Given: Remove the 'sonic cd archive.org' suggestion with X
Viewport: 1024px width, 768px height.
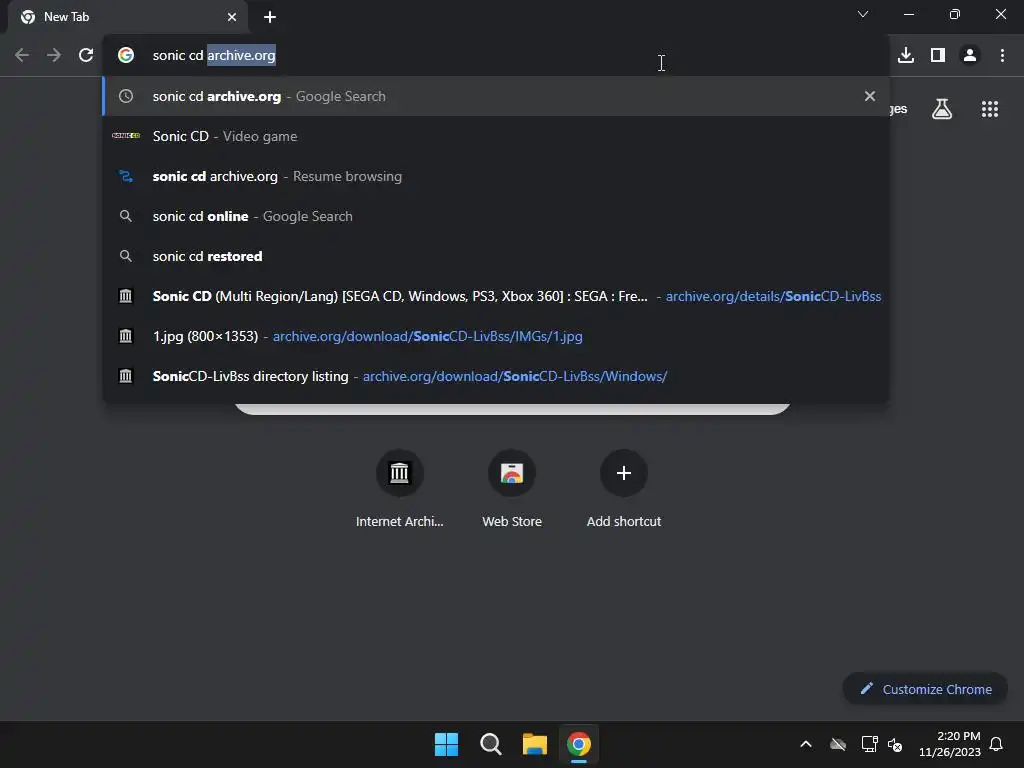Looking at the screenshot, I should tap(870, 96).
